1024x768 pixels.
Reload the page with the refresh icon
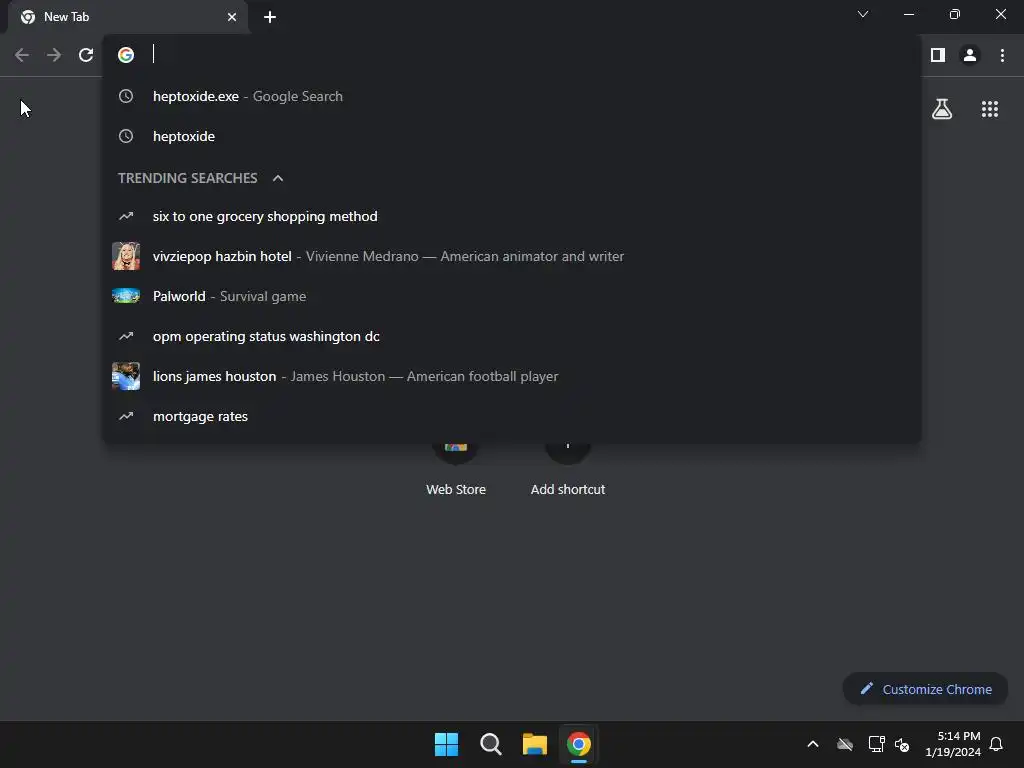86,56
